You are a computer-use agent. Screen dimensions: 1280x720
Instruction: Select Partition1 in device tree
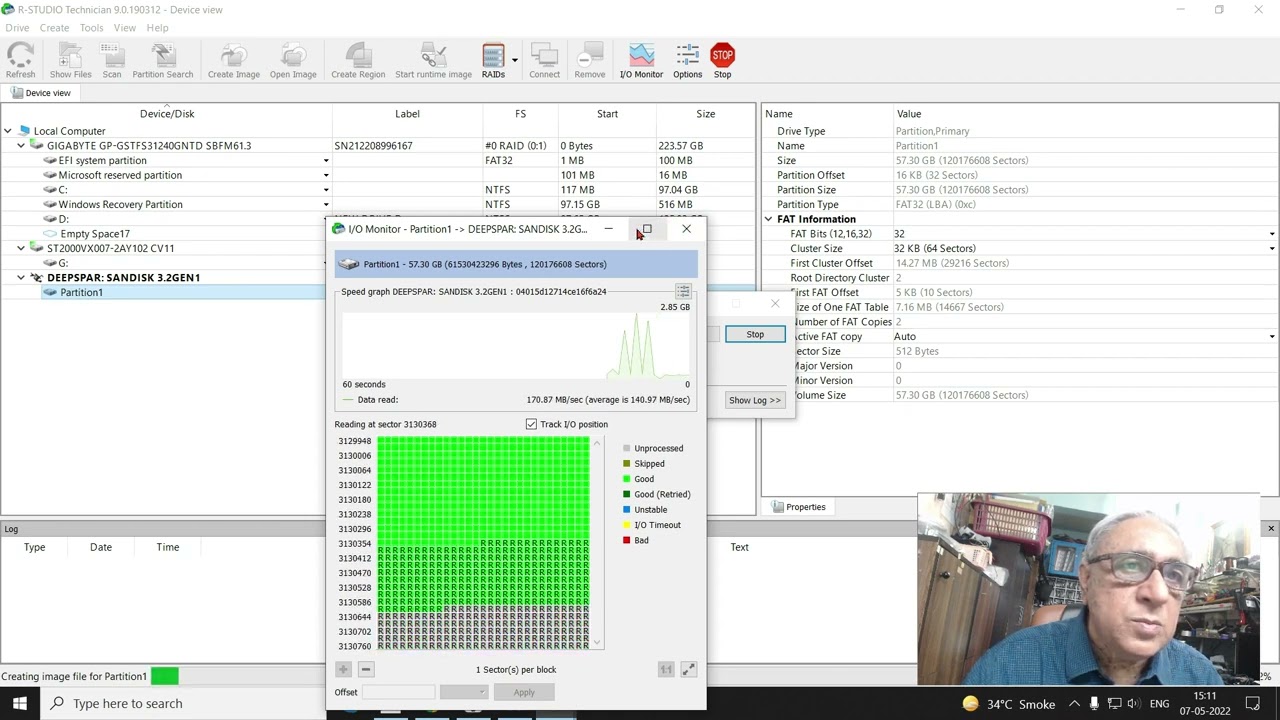tap(81, 293)
